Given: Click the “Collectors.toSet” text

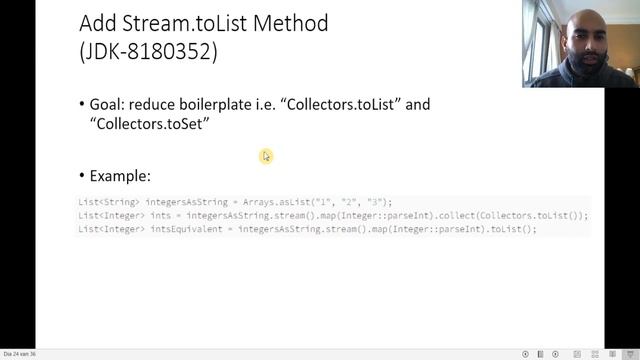Looking at the screenshot, I should (149, 124).
